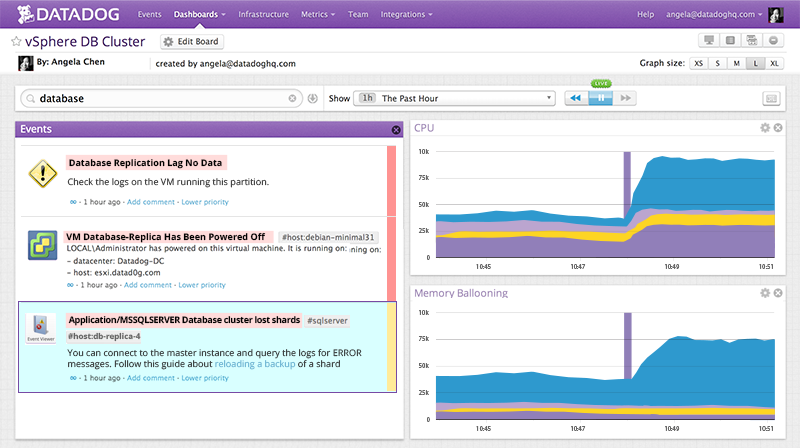Set graph size to M
800x448 pixels.
pyautogui.click(x=736, y=63)
